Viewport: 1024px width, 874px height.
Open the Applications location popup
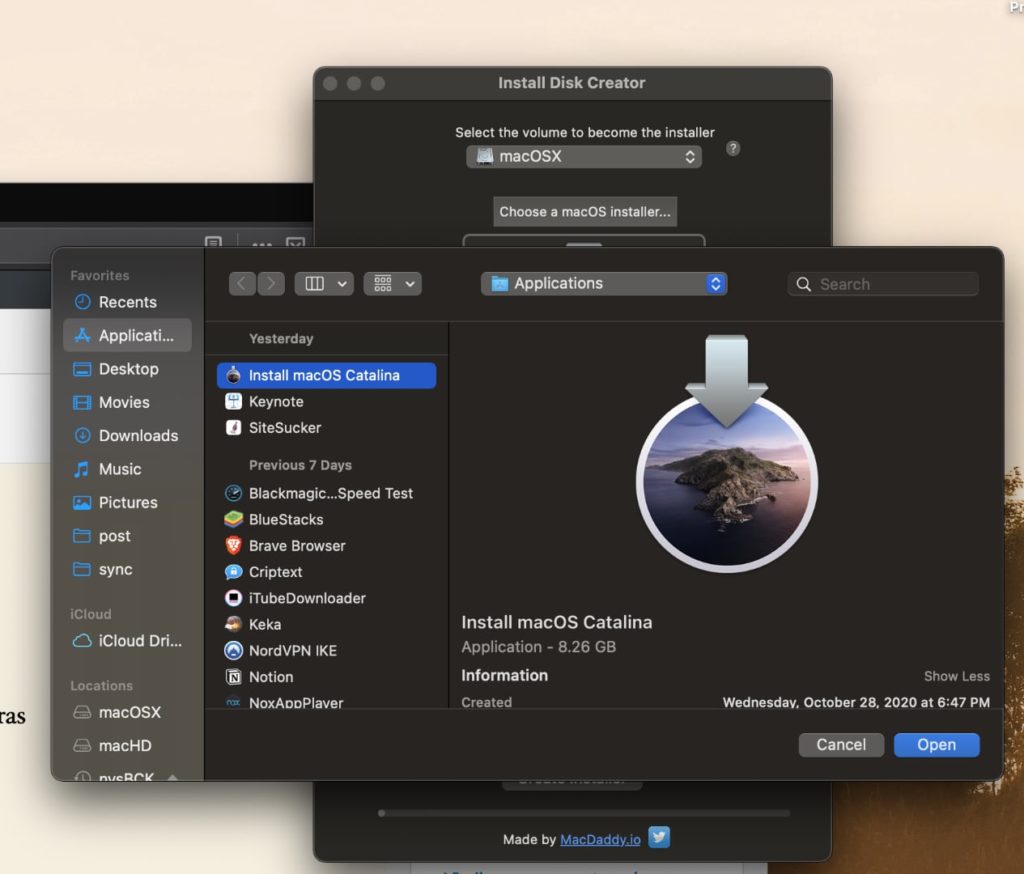[x=604, y=283]
